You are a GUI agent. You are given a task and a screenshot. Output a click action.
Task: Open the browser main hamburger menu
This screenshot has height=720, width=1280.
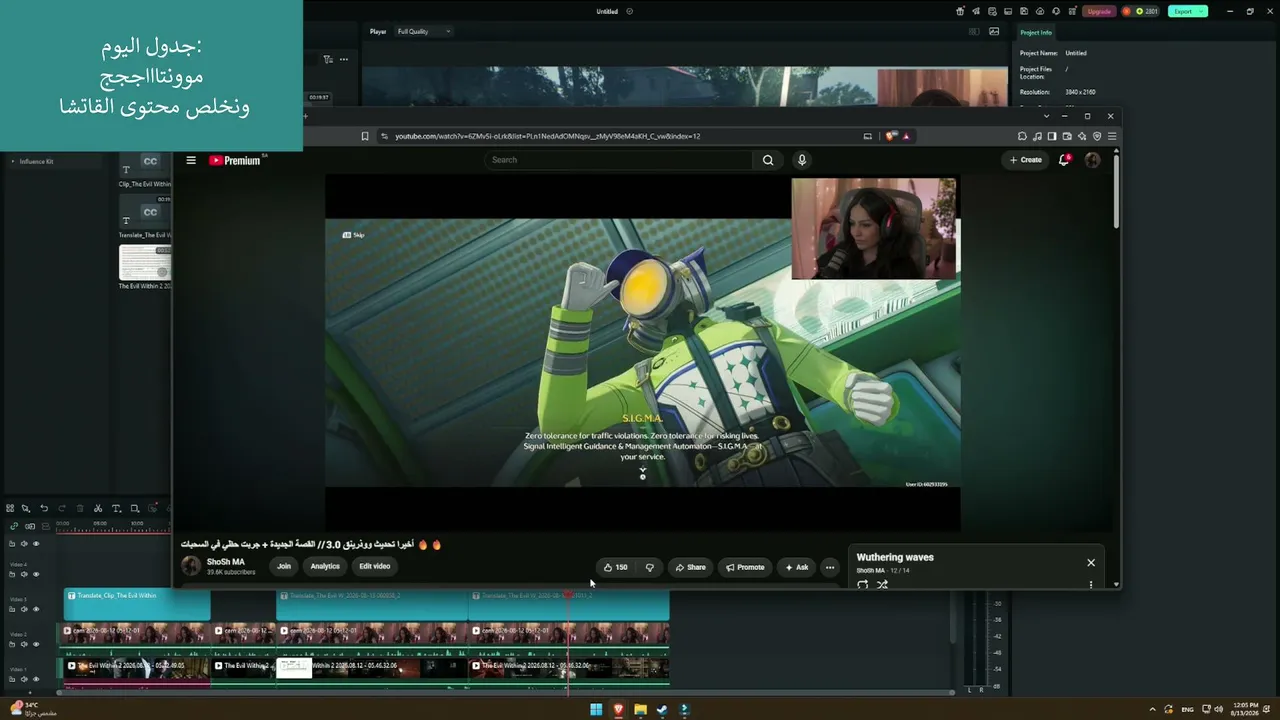point(1112,136)
